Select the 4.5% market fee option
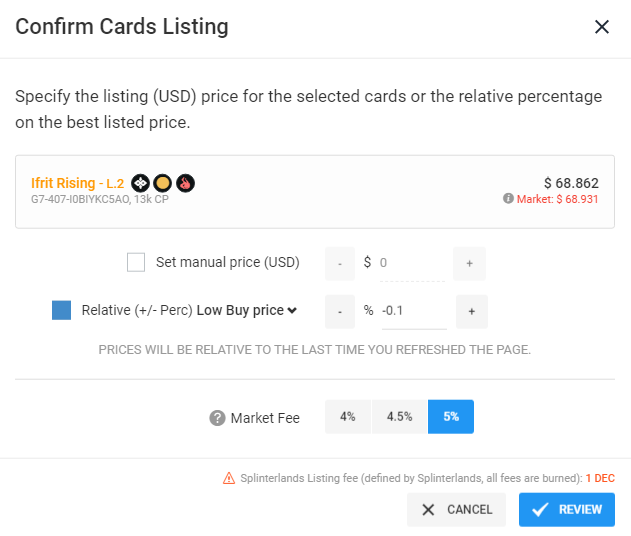 (400, 416)
